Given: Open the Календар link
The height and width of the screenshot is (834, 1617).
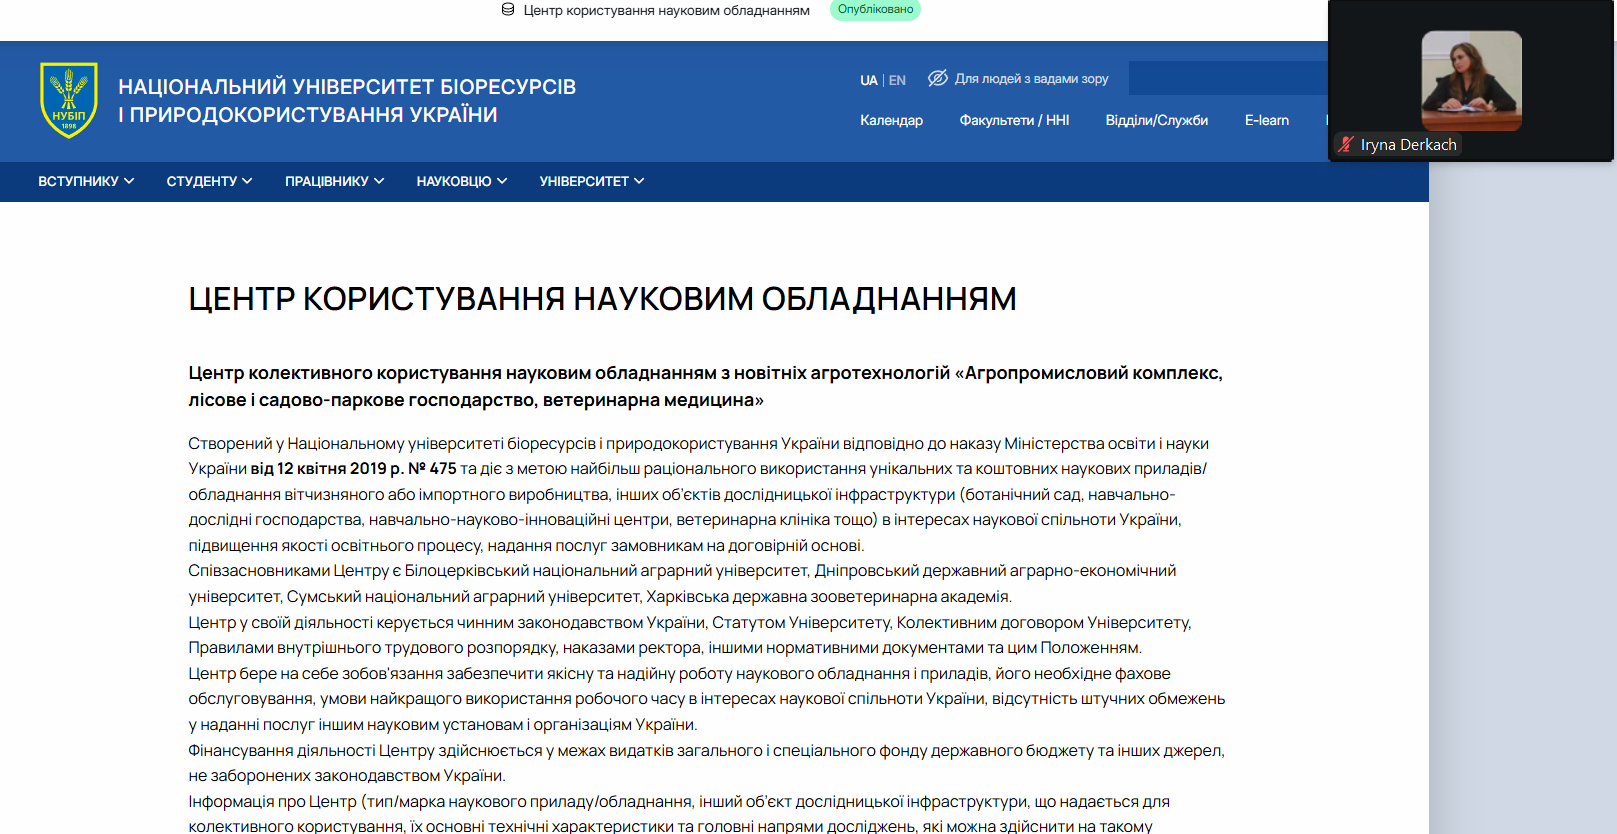Looking at the screenshot, I should (891, 120).
